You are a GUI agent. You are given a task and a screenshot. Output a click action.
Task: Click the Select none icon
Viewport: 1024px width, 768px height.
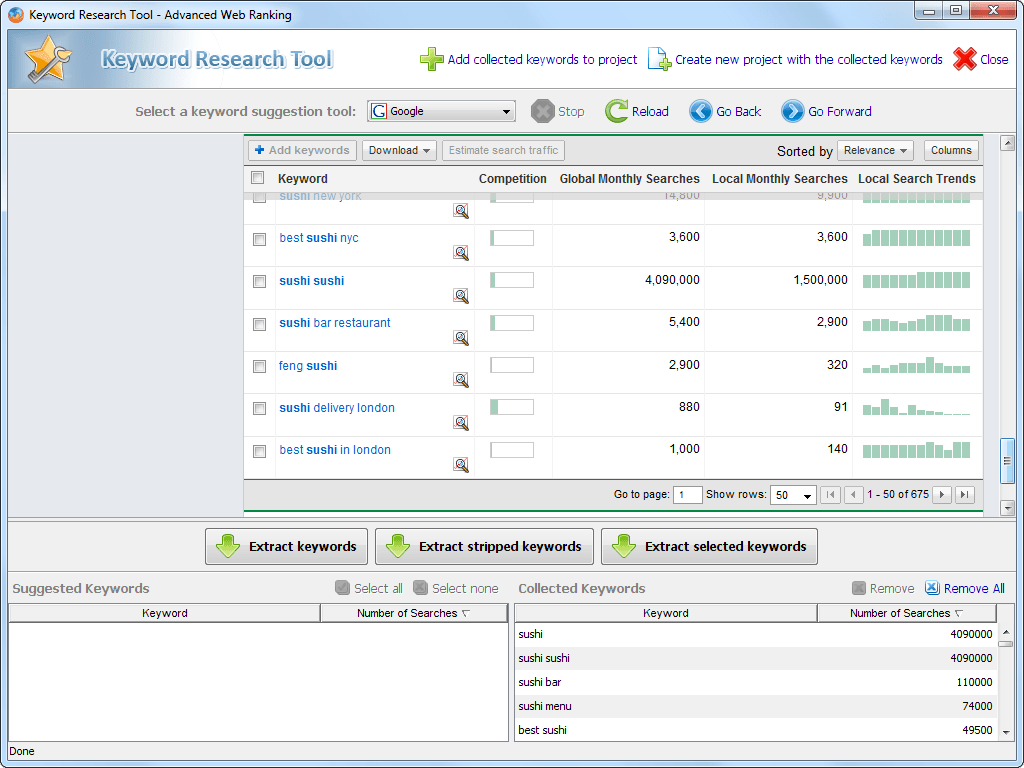[421, 588]
